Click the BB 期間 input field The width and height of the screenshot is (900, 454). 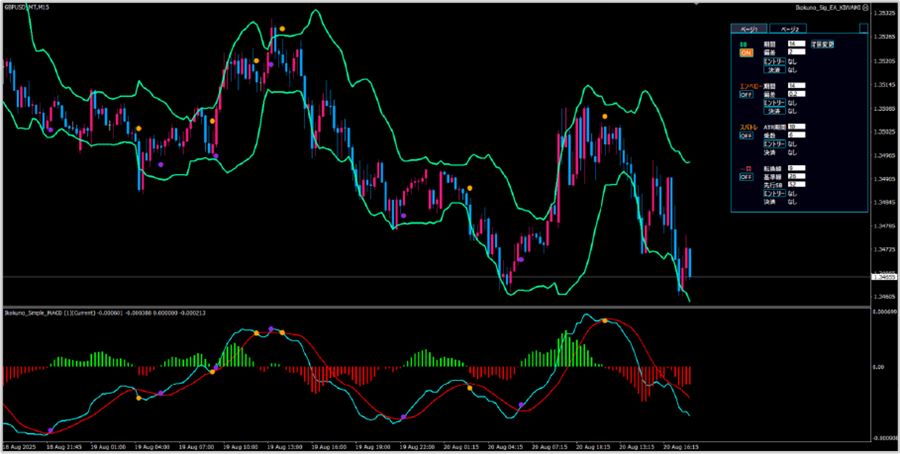coord(797,44)
